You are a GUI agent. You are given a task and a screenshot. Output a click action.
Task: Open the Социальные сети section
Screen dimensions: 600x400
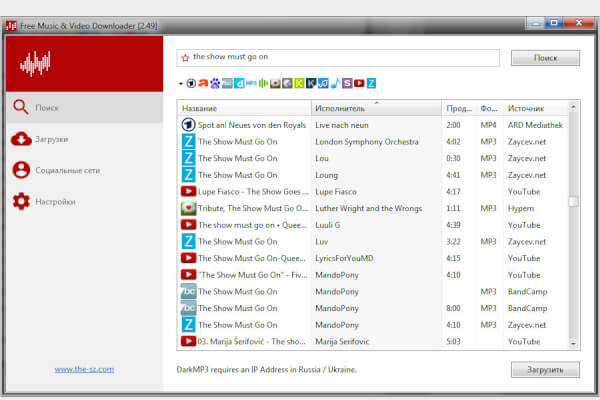pyautogui.click(x=85, y=170)
